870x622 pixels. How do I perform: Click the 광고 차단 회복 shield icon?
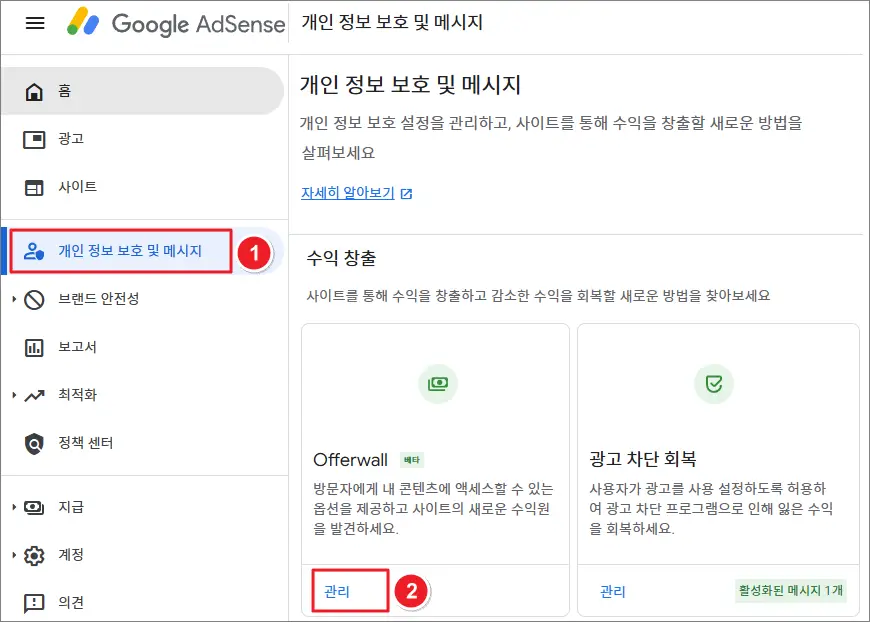click(713, 383)
